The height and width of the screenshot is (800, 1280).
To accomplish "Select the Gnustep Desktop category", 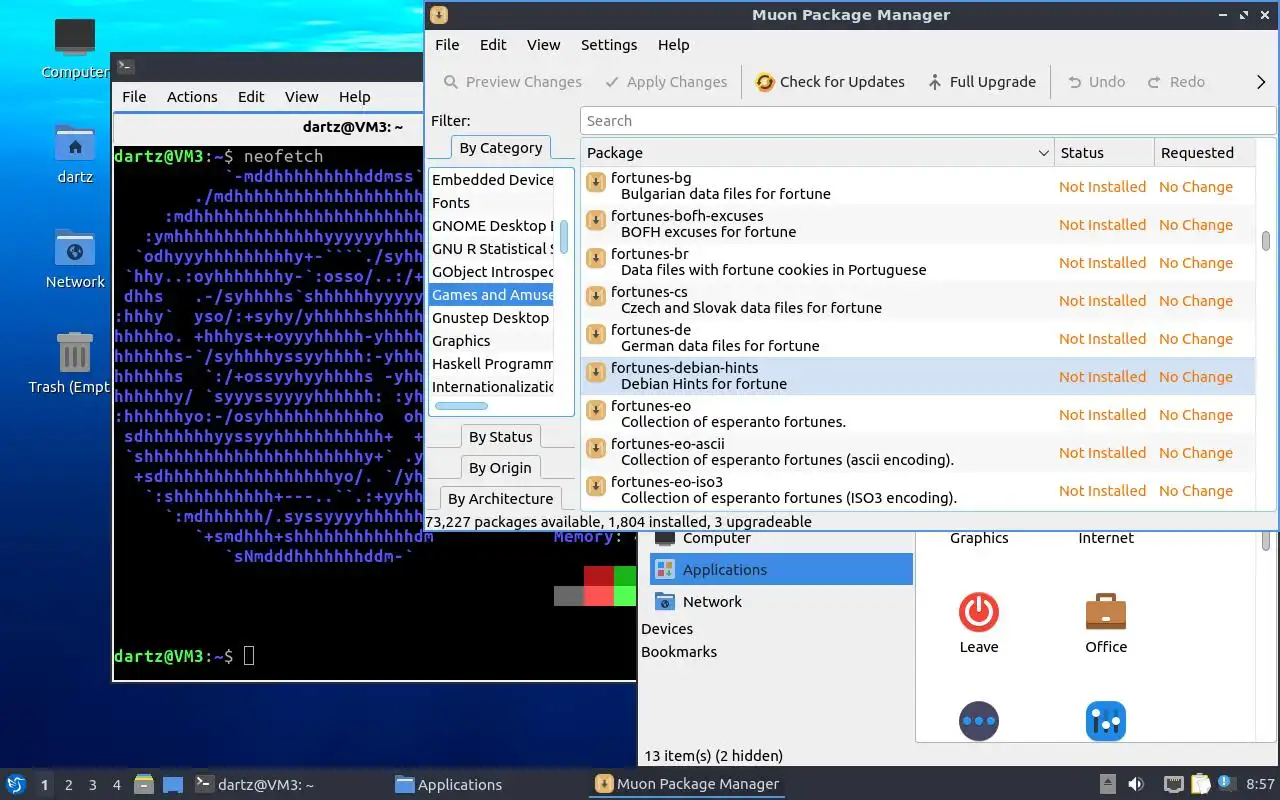I will 492,318.
